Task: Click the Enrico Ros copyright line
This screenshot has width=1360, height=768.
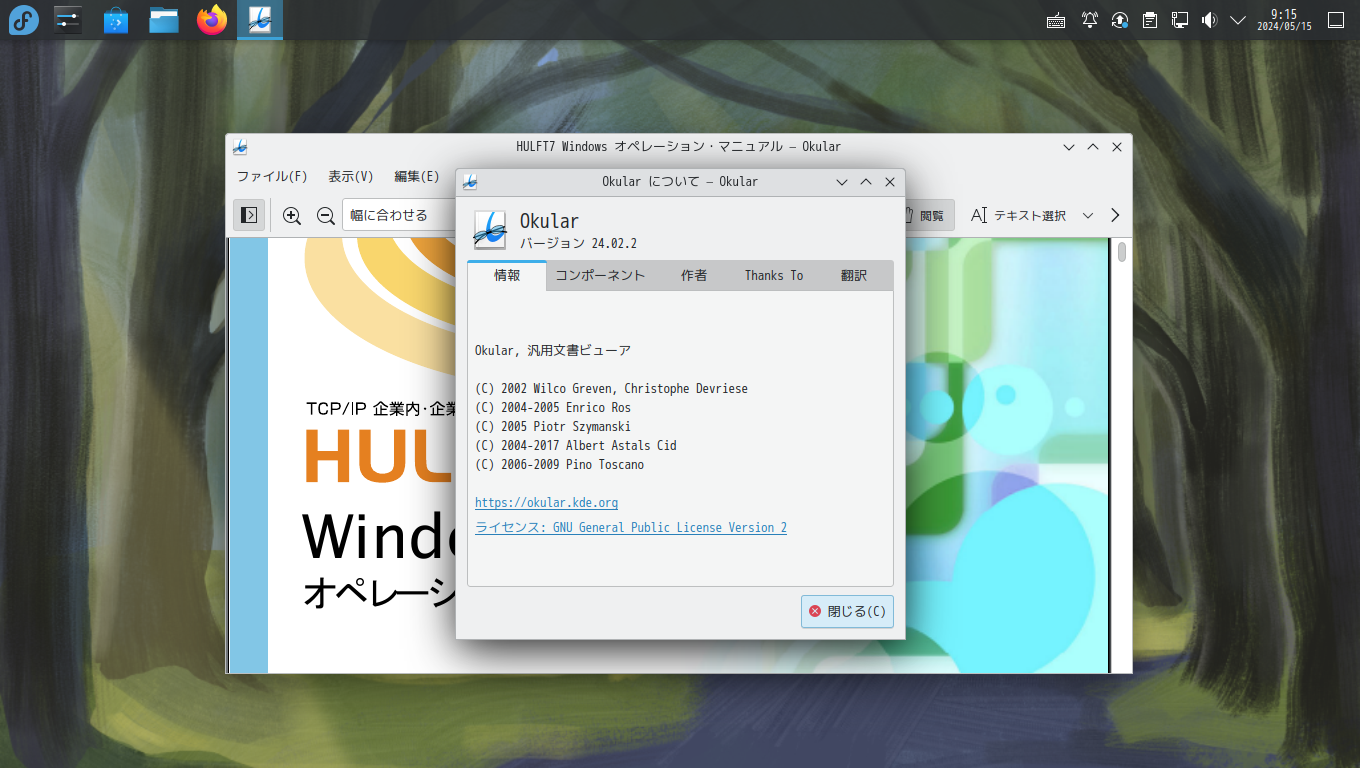Action: pos(553,408)
